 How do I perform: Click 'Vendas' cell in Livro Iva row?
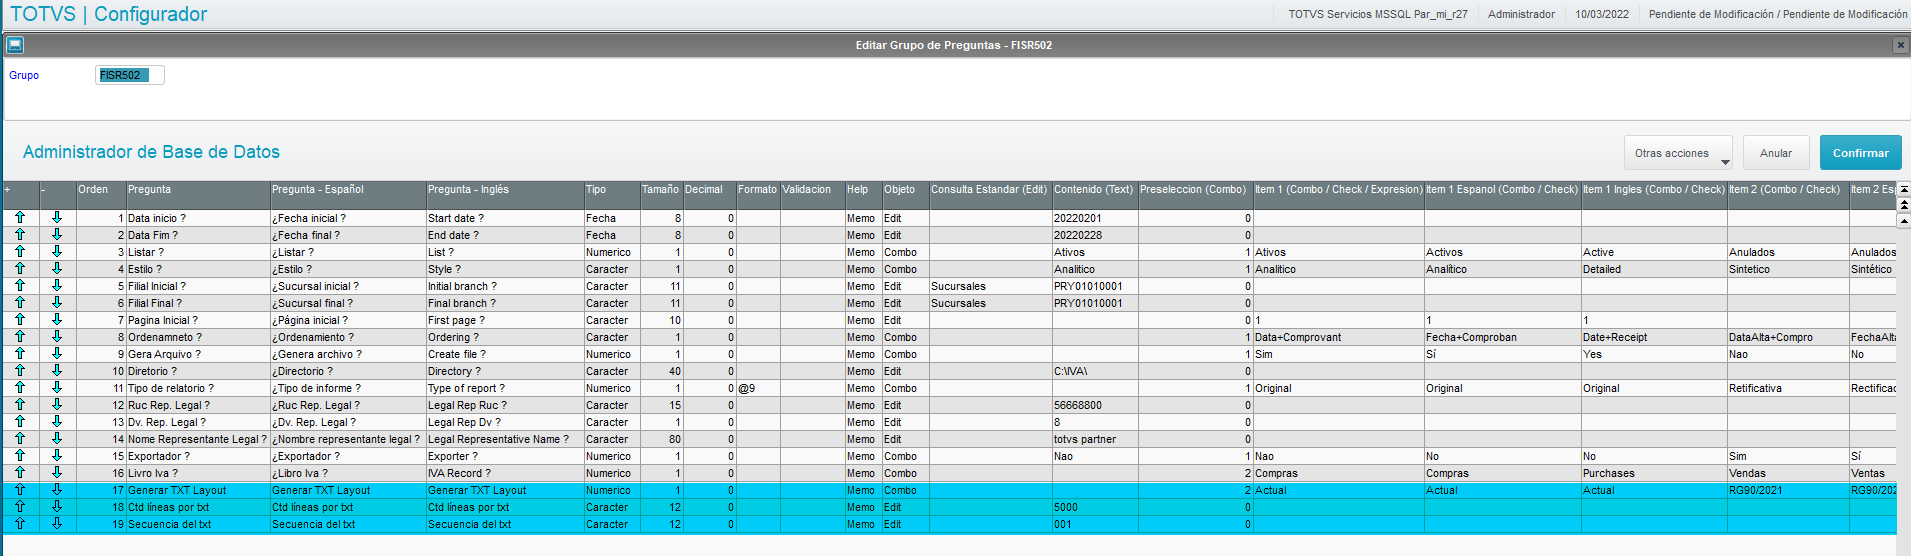[1788, 472]
